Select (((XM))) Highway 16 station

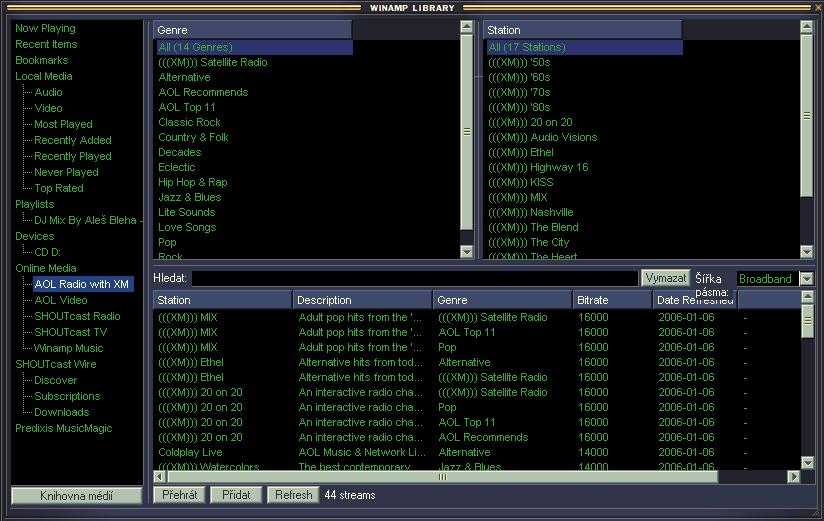point(538,167)
